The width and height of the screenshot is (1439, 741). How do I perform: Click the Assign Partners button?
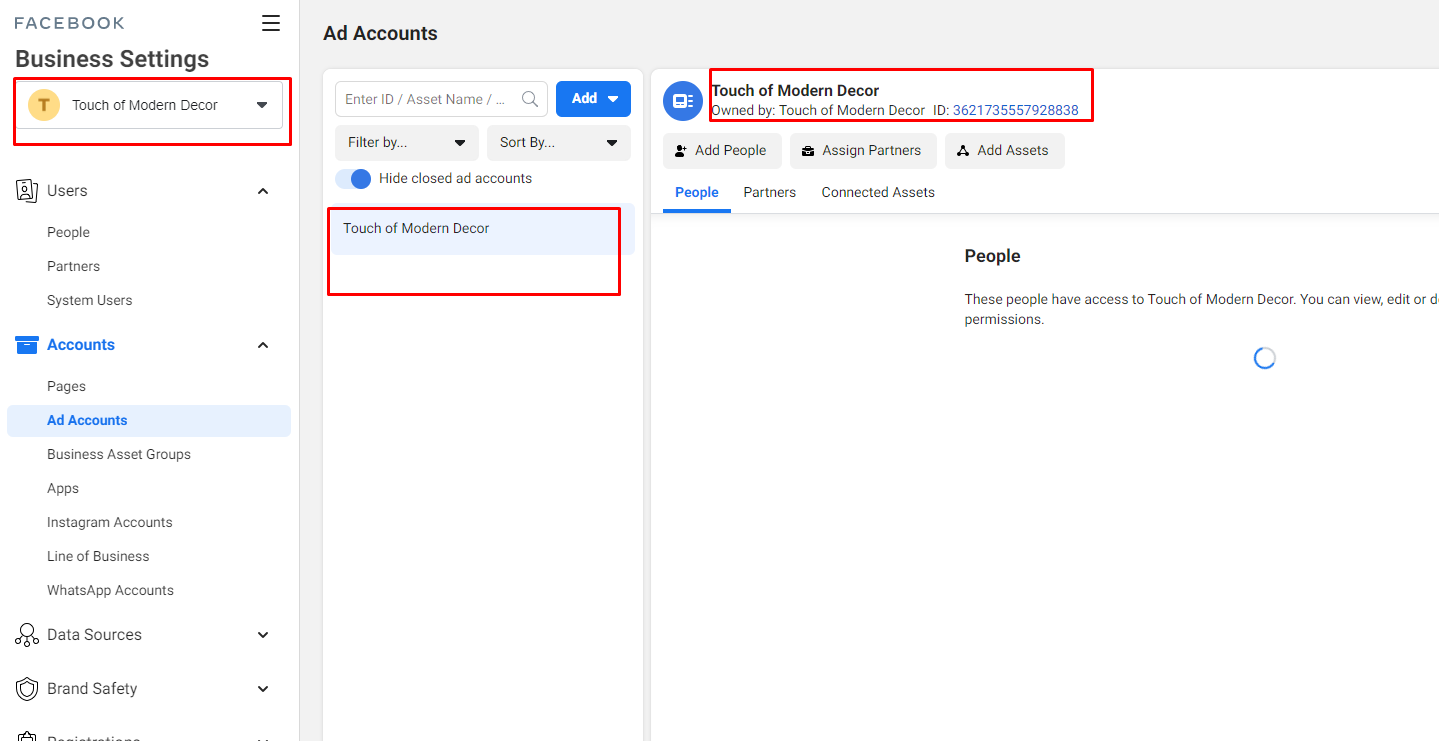[862, 151]
